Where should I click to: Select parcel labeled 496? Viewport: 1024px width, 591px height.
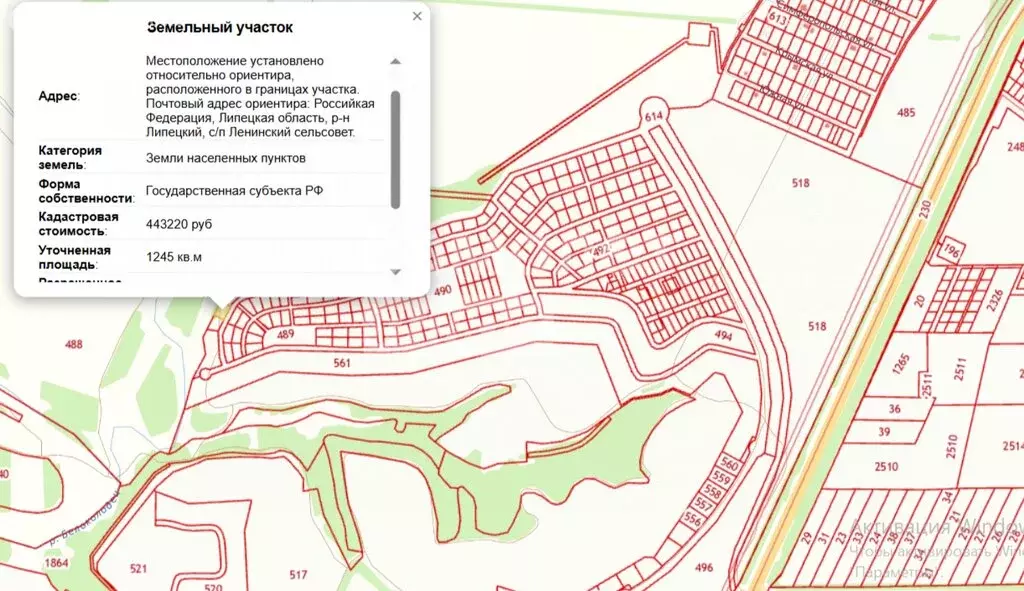(703, 567)
